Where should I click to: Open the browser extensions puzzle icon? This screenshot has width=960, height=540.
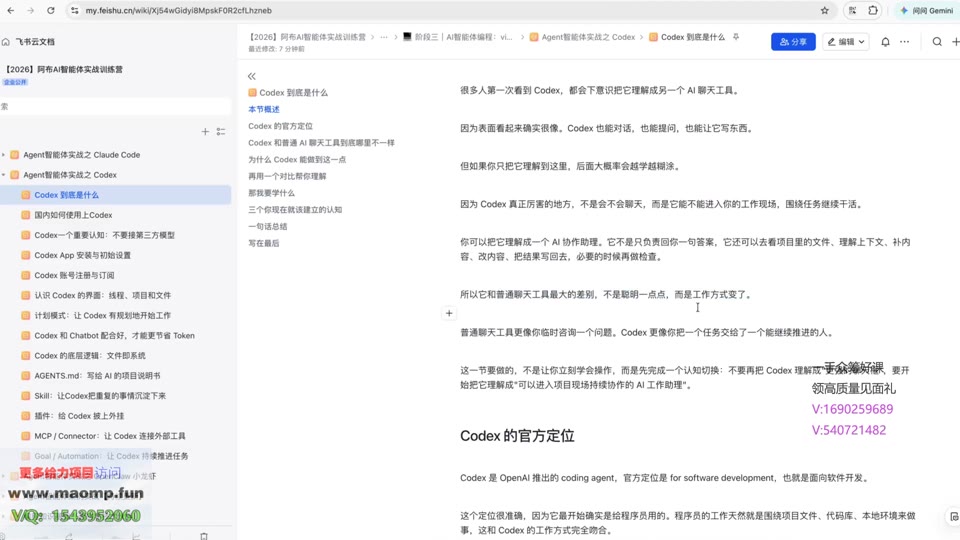coord(873,10)
